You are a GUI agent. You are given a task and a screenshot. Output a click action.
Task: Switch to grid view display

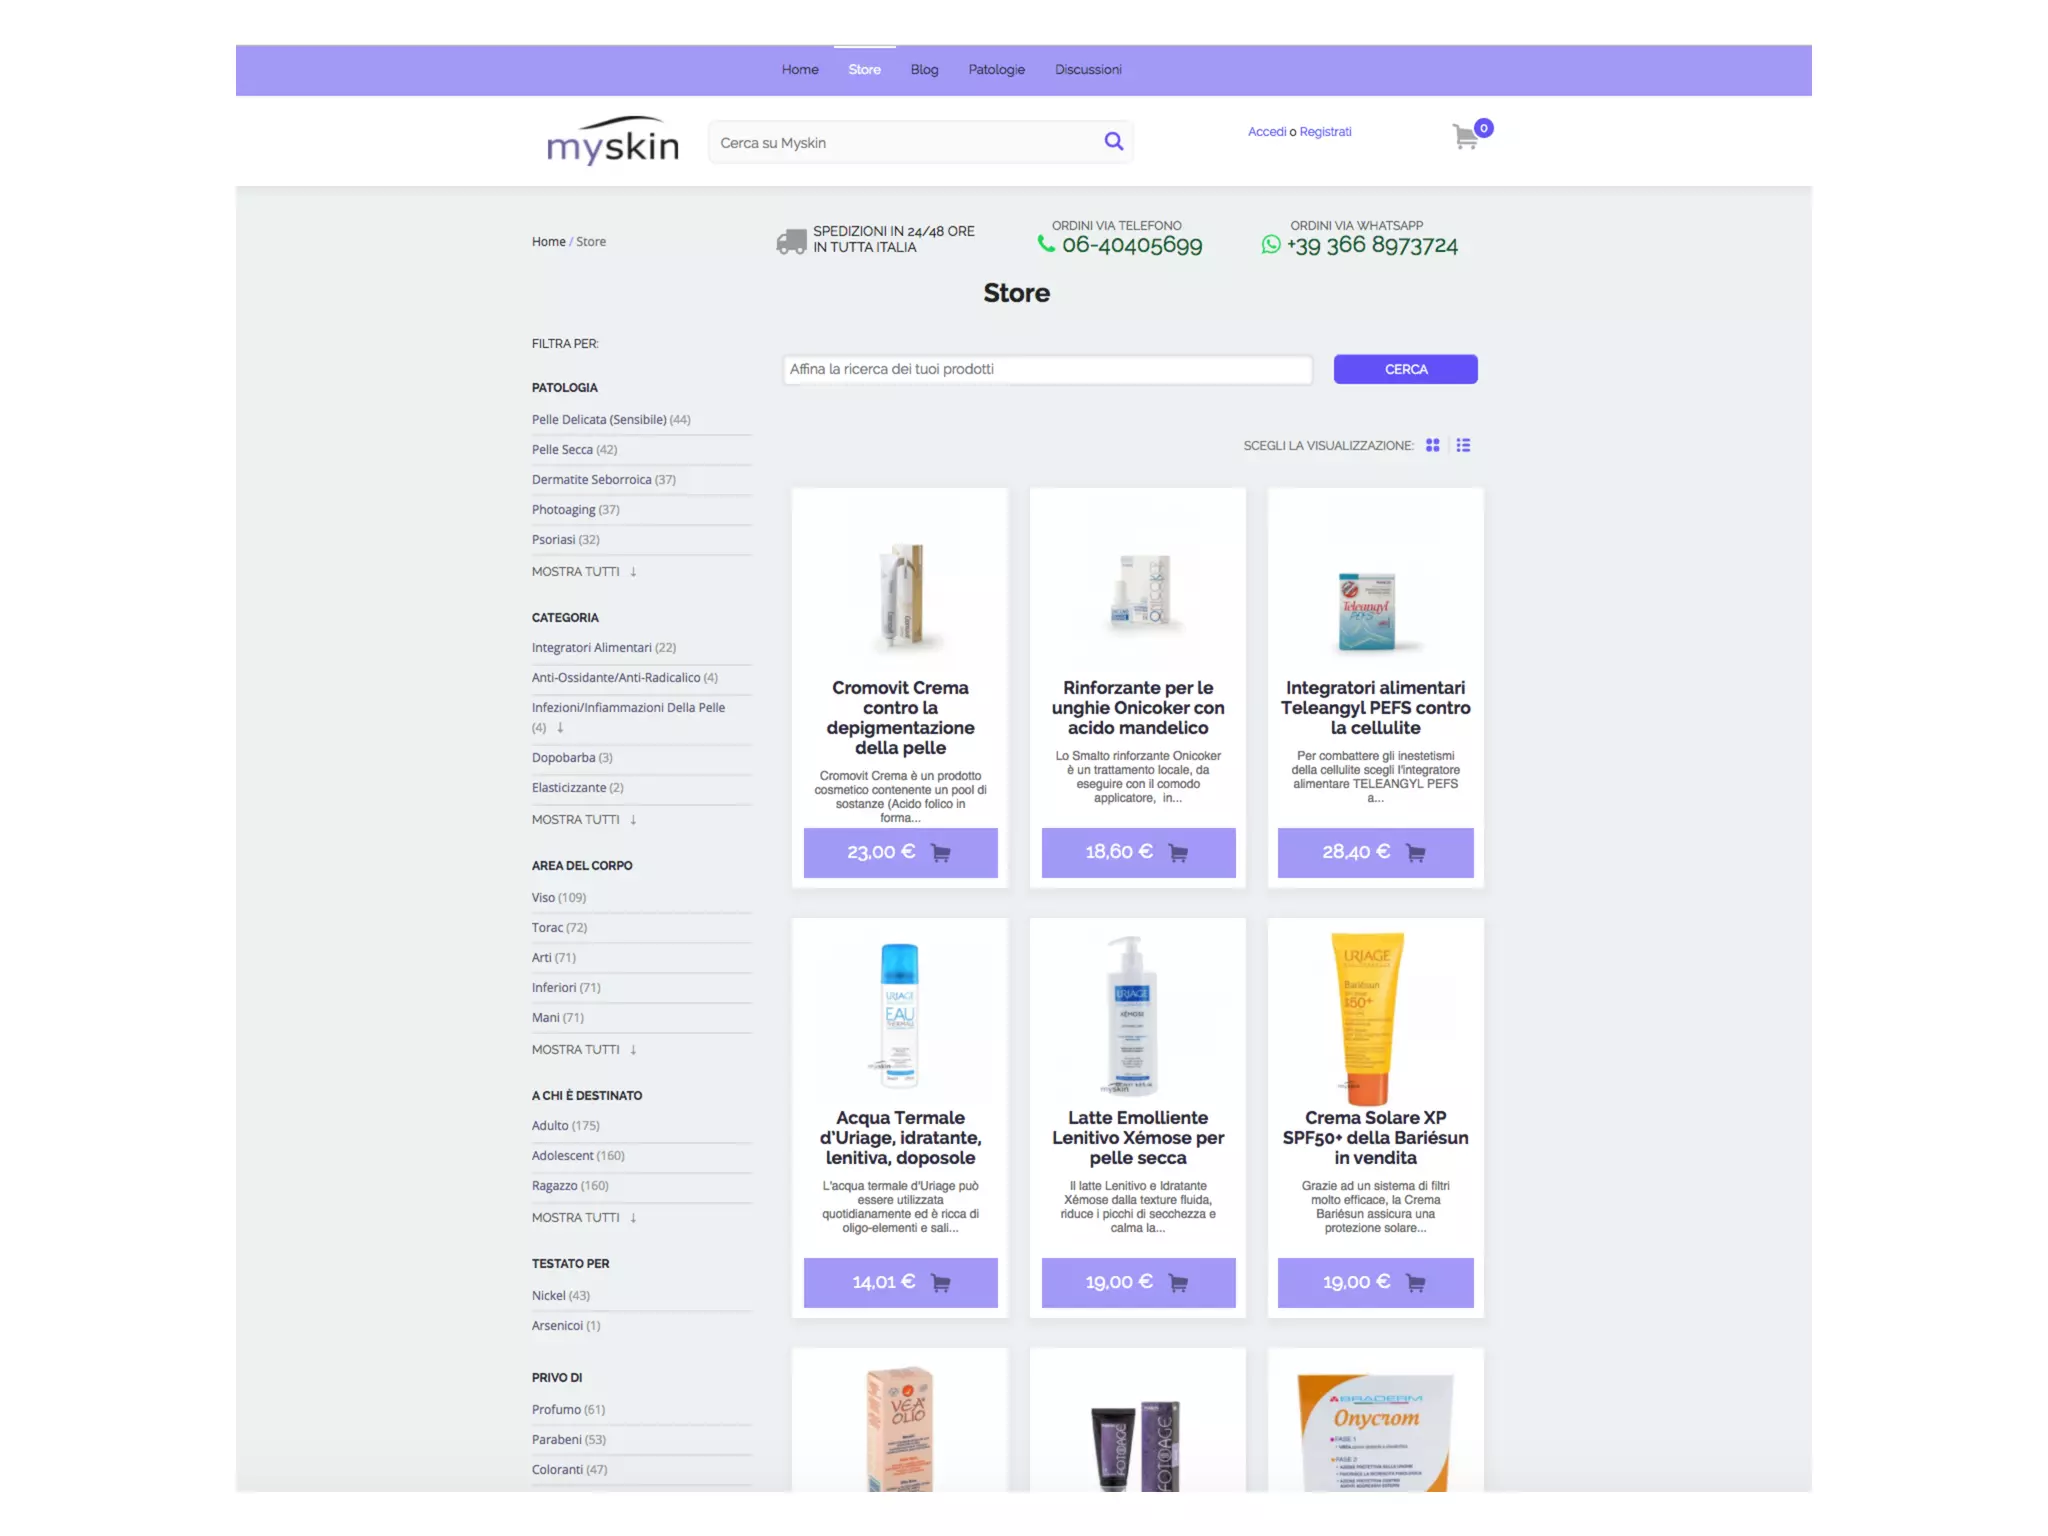[1432, 445]
